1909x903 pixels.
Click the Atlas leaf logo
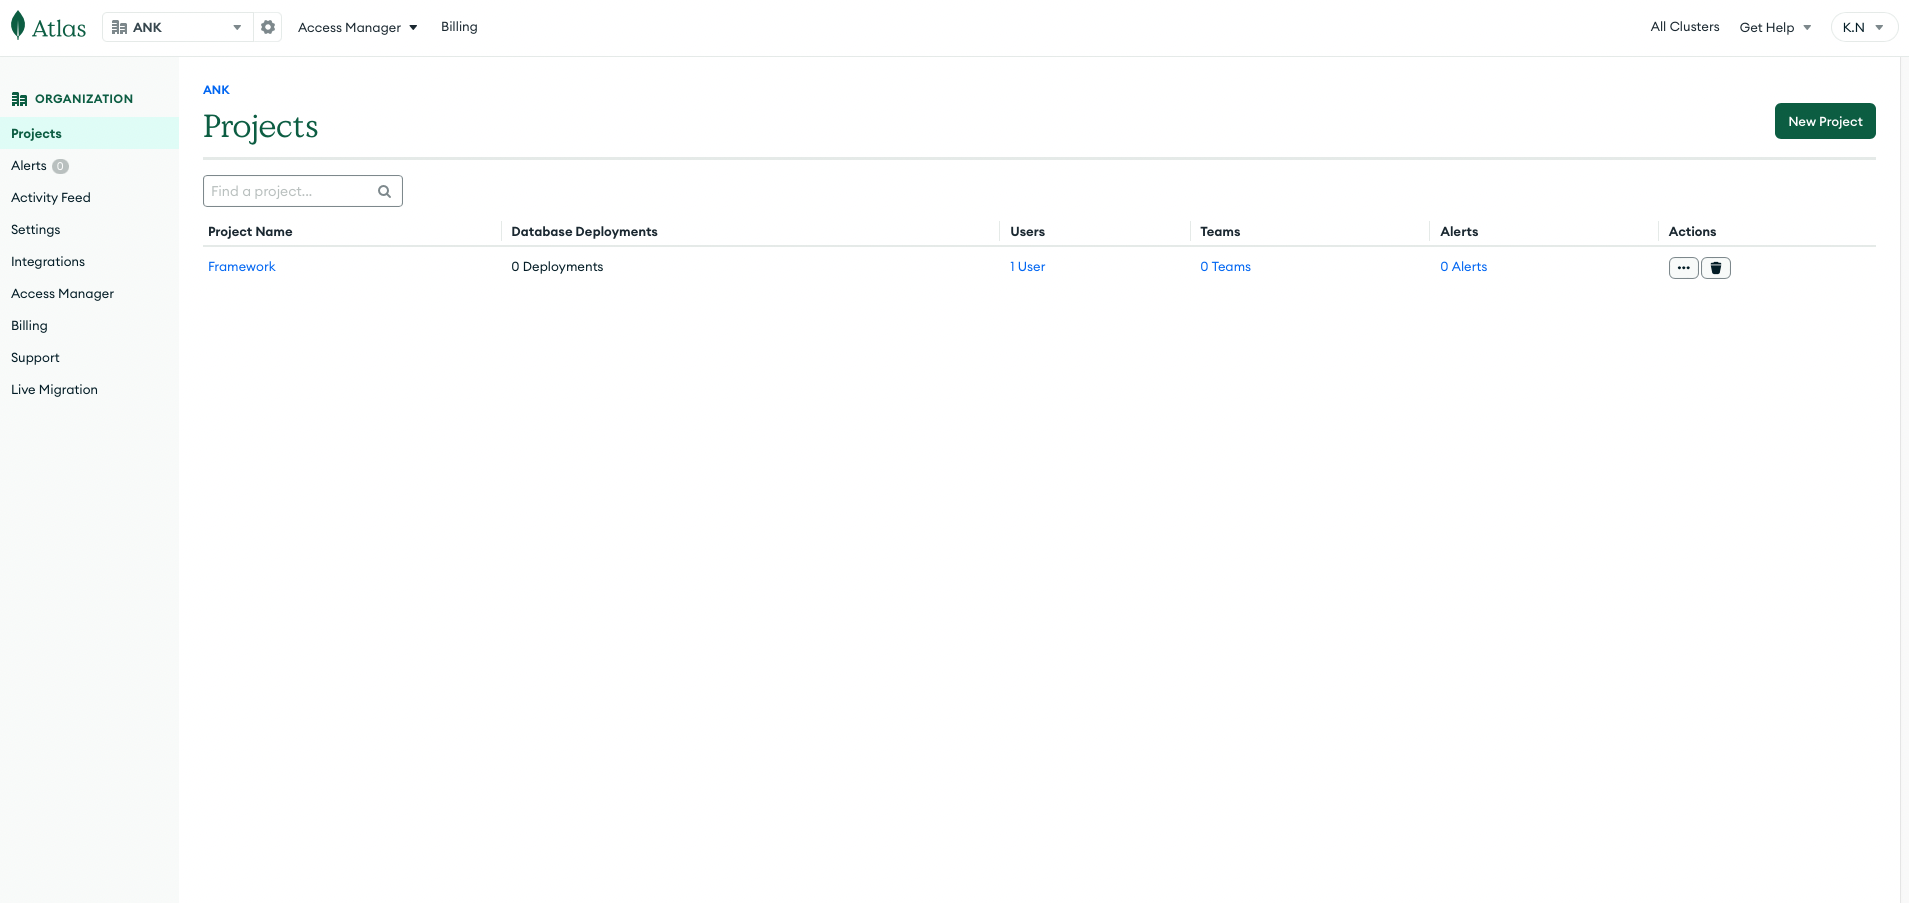(17, 24)
